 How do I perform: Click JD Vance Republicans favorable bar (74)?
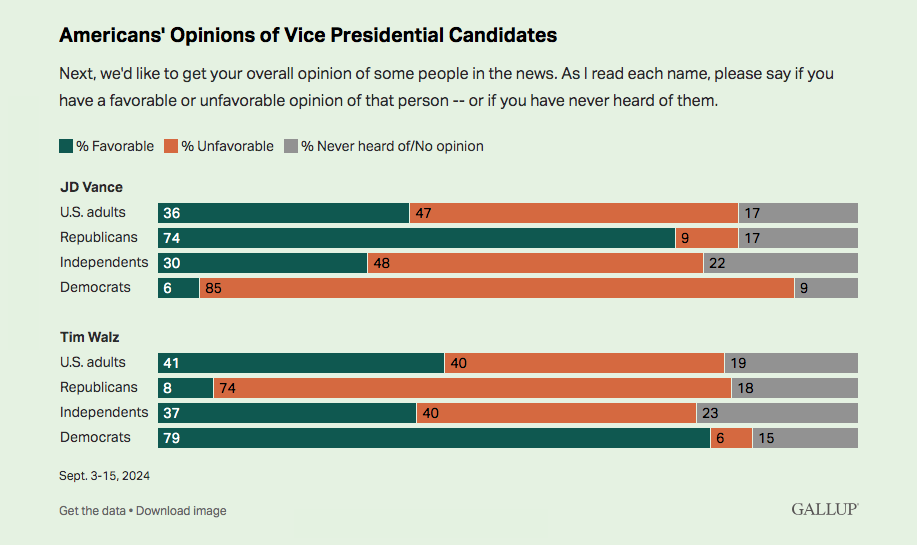pyautogui.click(x=416, y=238)
